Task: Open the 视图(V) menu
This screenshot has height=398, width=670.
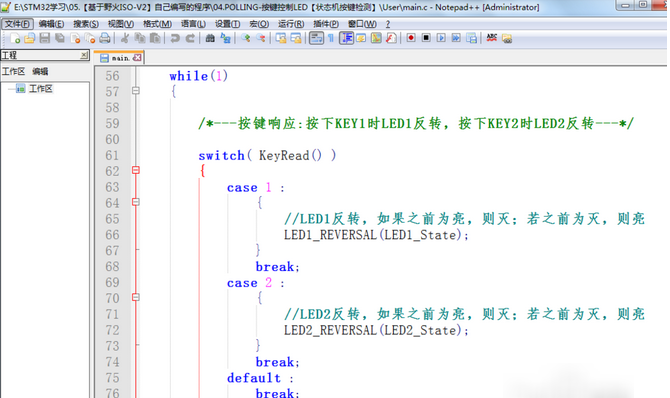Action: coord(120,24)
